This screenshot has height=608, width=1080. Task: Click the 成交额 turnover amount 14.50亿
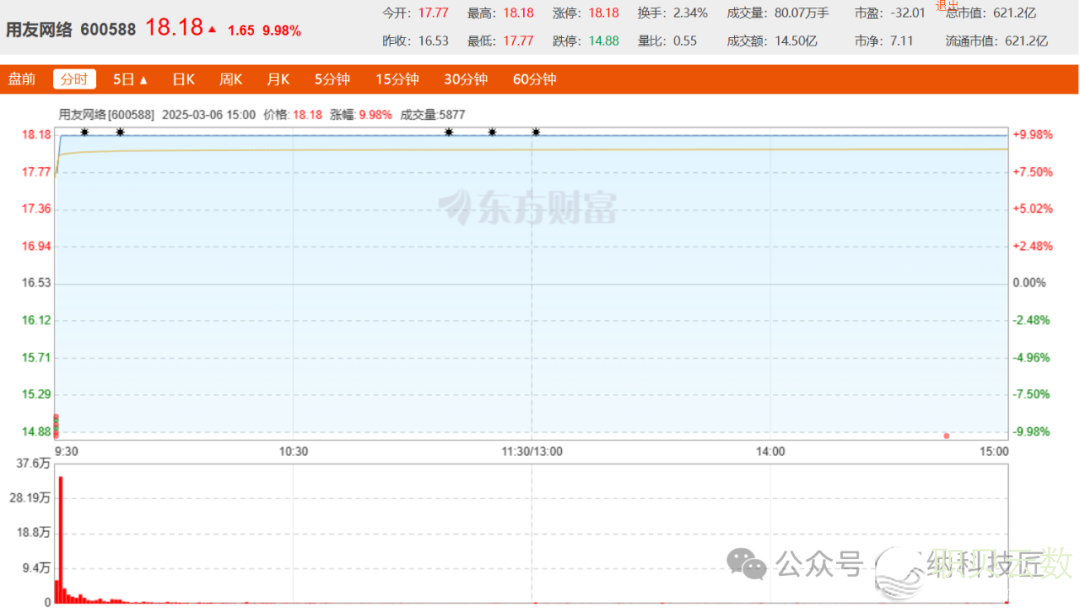pos(796,41)
